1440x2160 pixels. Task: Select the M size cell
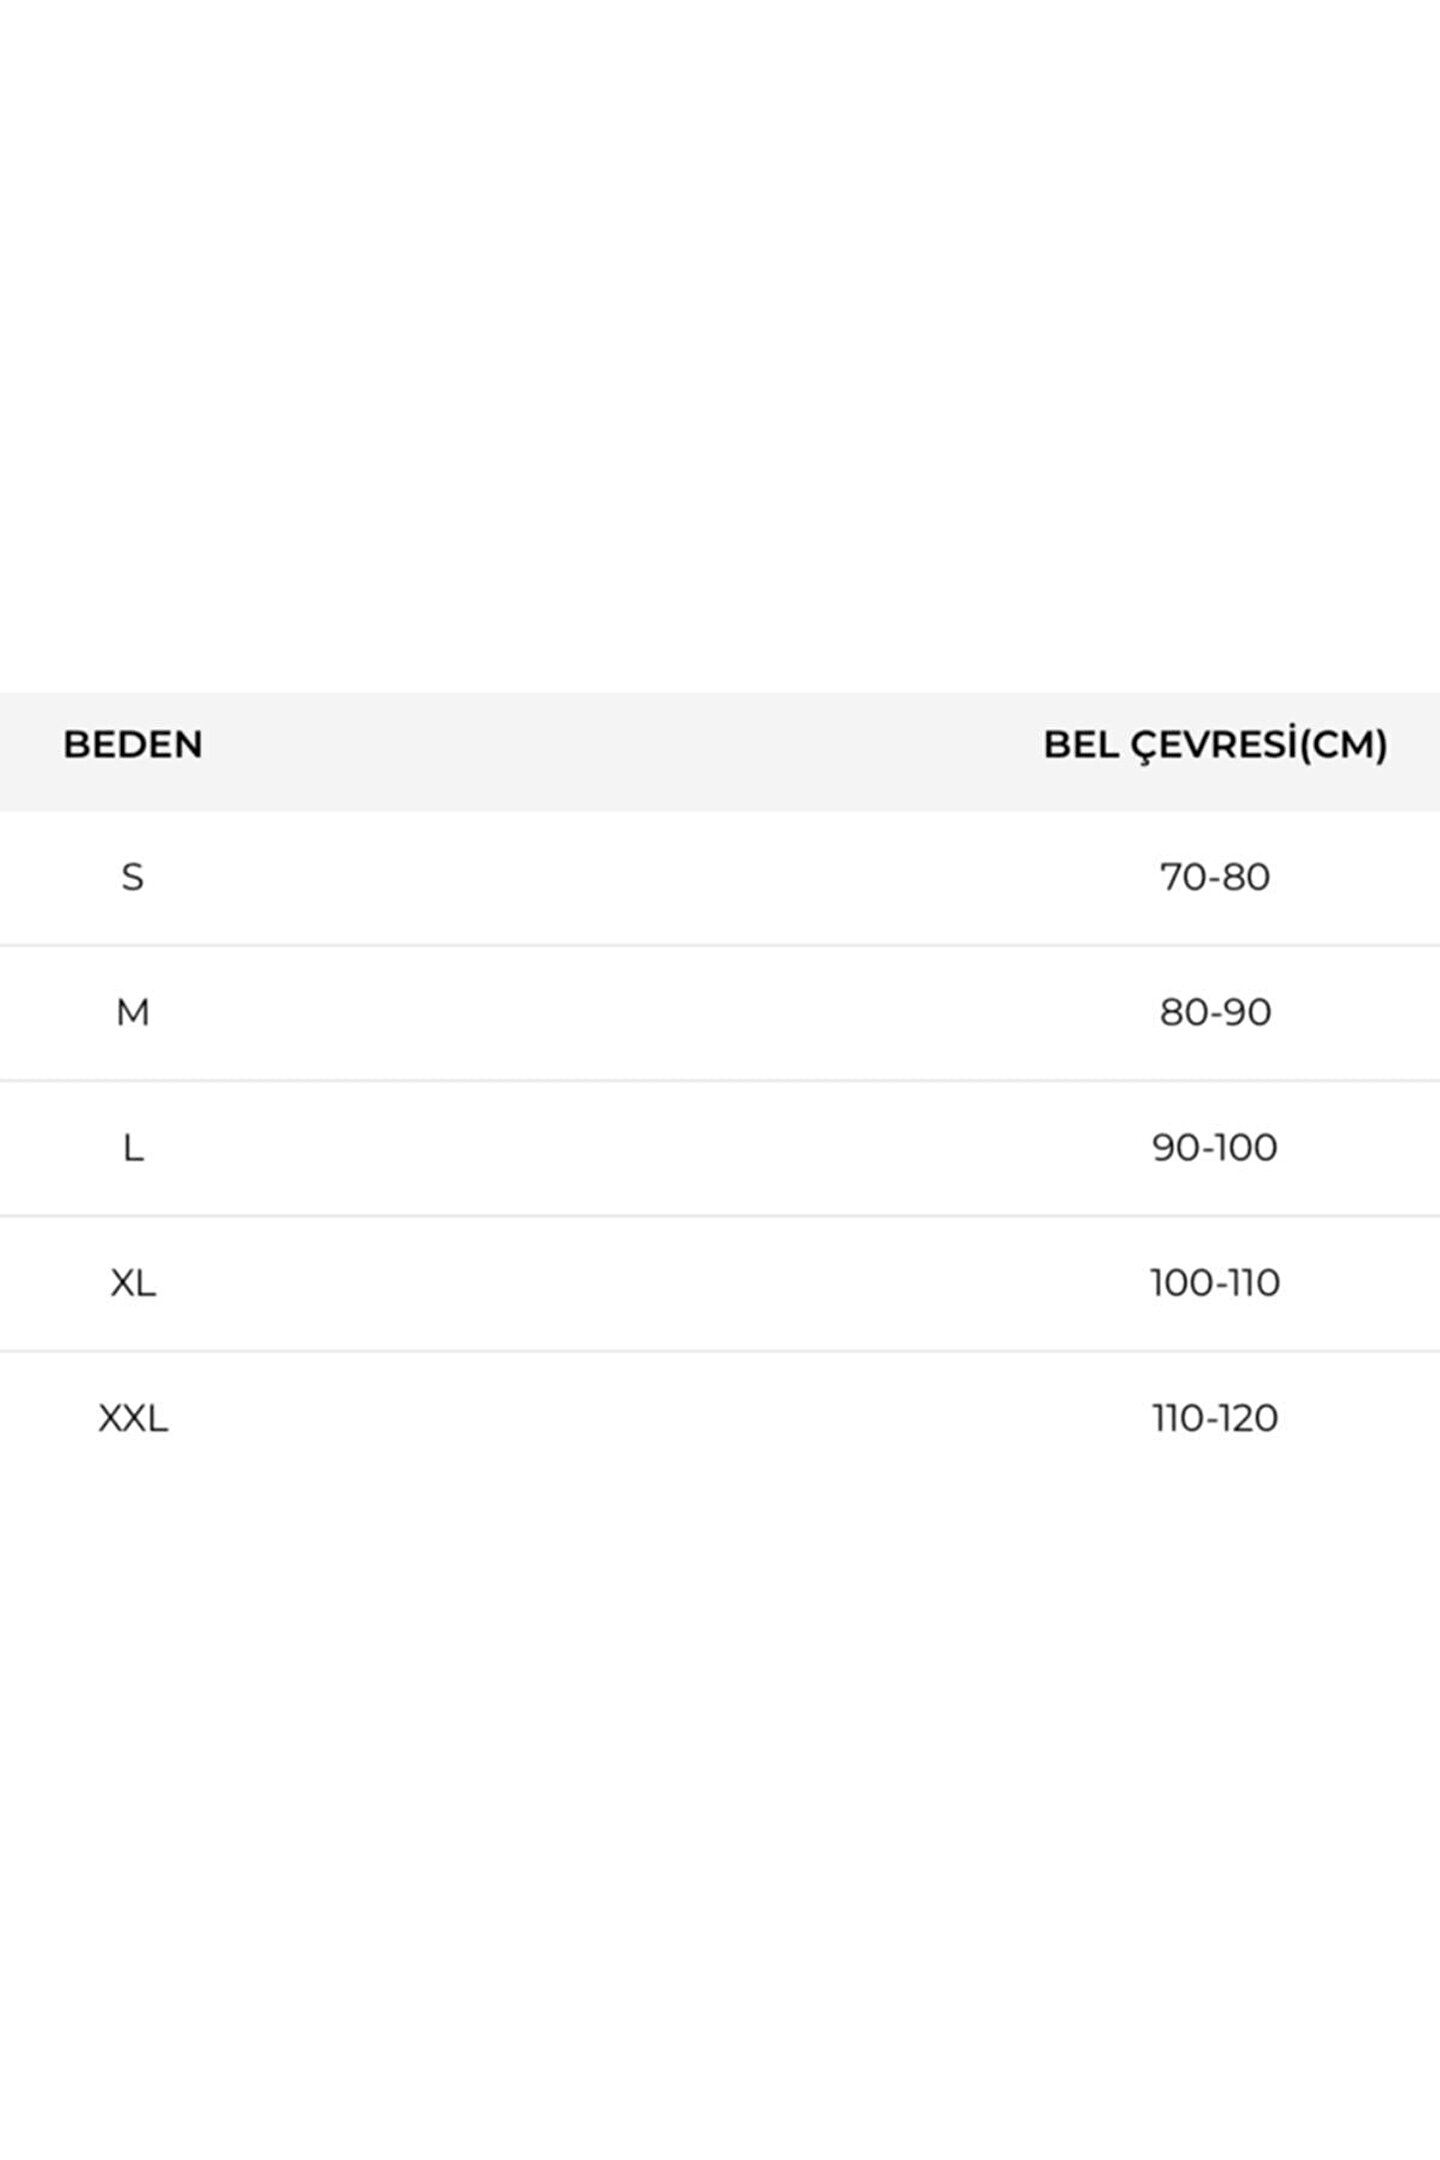pyautogui.click(x=133, y=1013)
